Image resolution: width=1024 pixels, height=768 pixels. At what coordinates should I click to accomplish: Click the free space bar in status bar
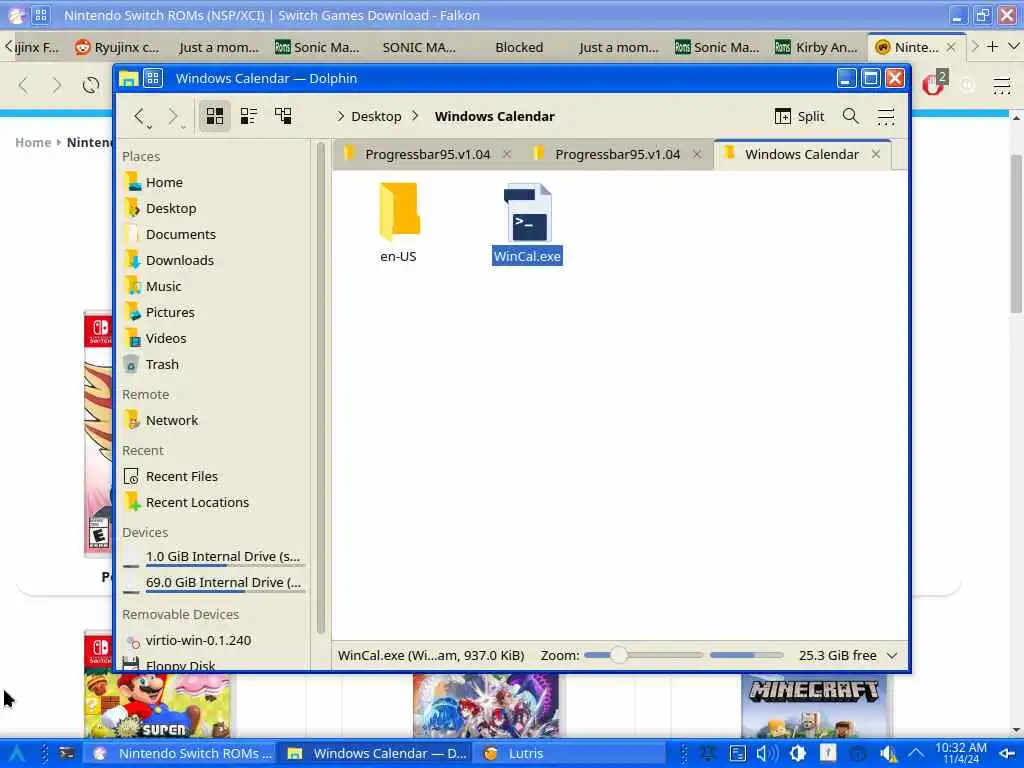[x=746, y=655]
